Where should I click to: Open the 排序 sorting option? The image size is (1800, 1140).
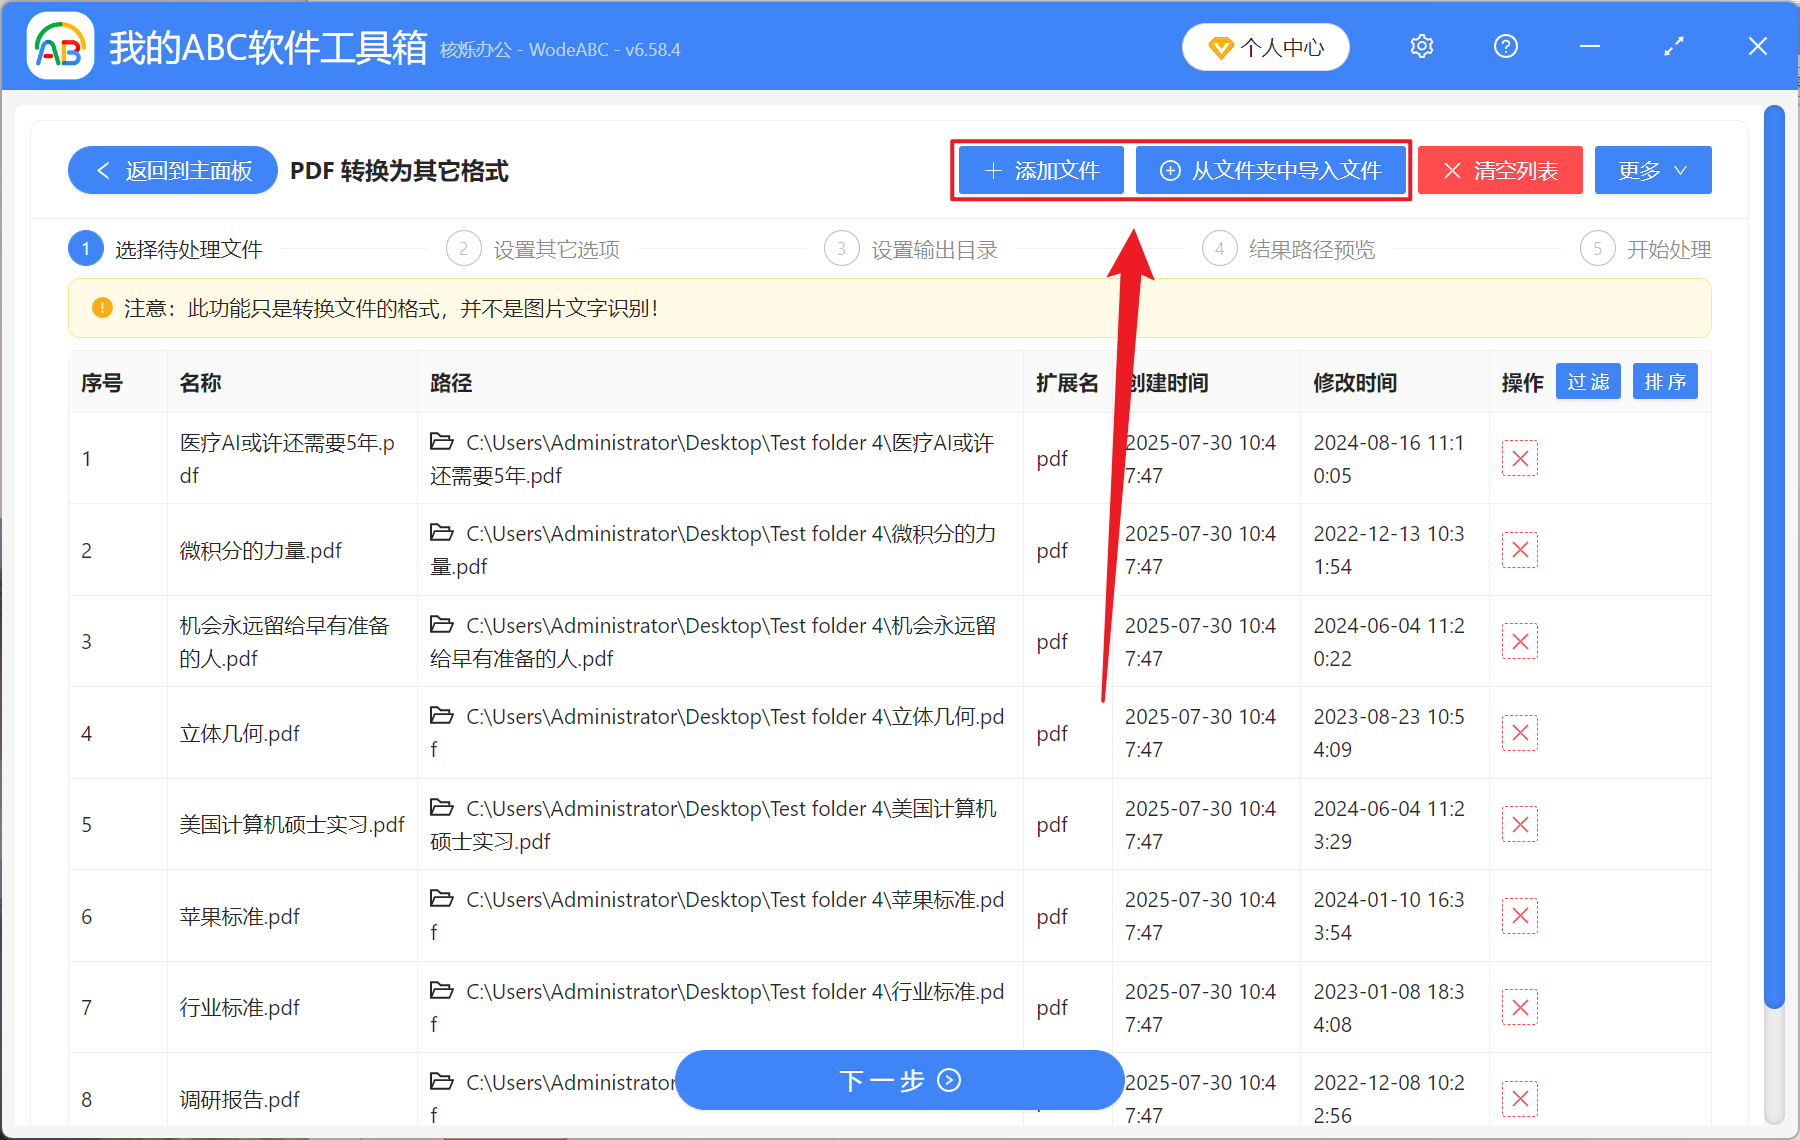[x=1664, y=381]
